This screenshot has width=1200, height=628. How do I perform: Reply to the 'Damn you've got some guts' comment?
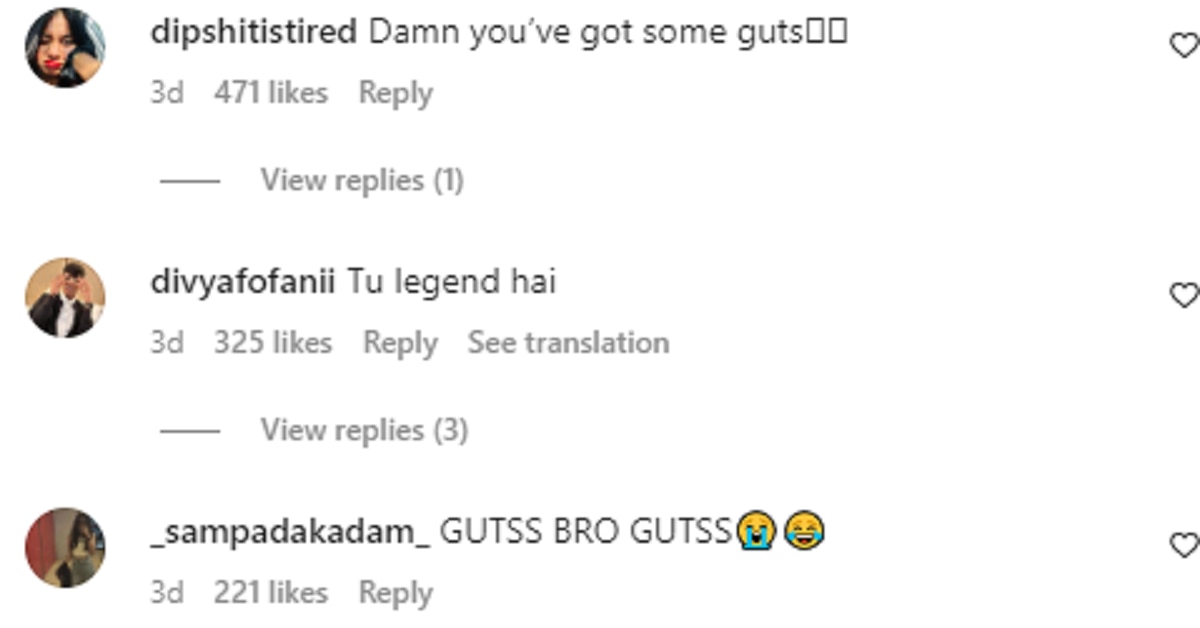[396, 94]
